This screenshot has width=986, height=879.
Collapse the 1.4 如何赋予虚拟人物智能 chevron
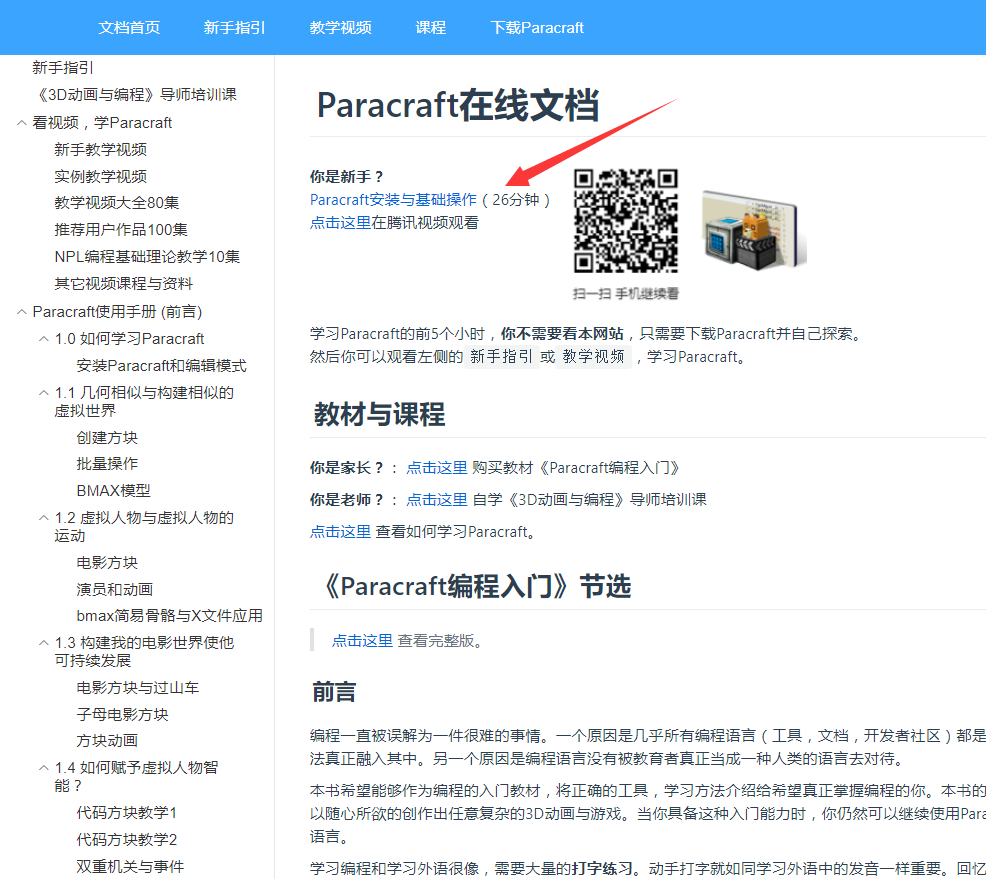click(43, 768)
